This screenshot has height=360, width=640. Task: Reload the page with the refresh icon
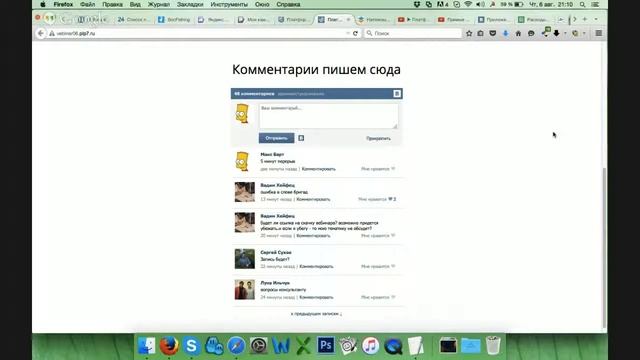point(355,33)
